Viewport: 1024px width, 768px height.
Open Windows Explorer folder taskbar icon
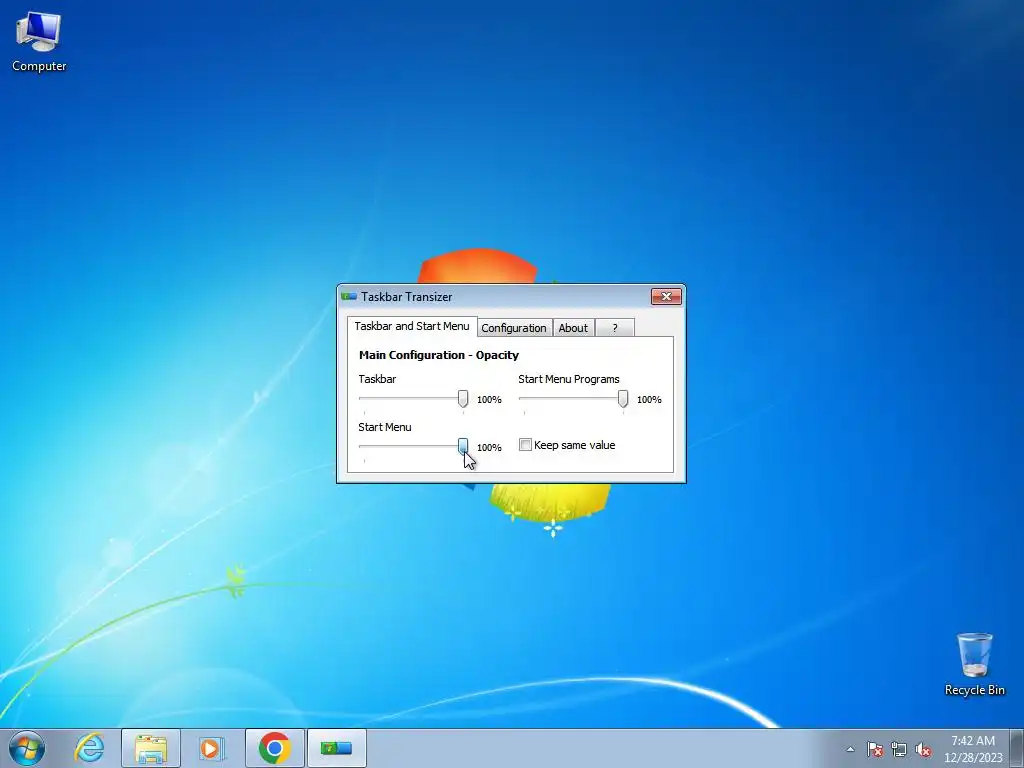151,748
